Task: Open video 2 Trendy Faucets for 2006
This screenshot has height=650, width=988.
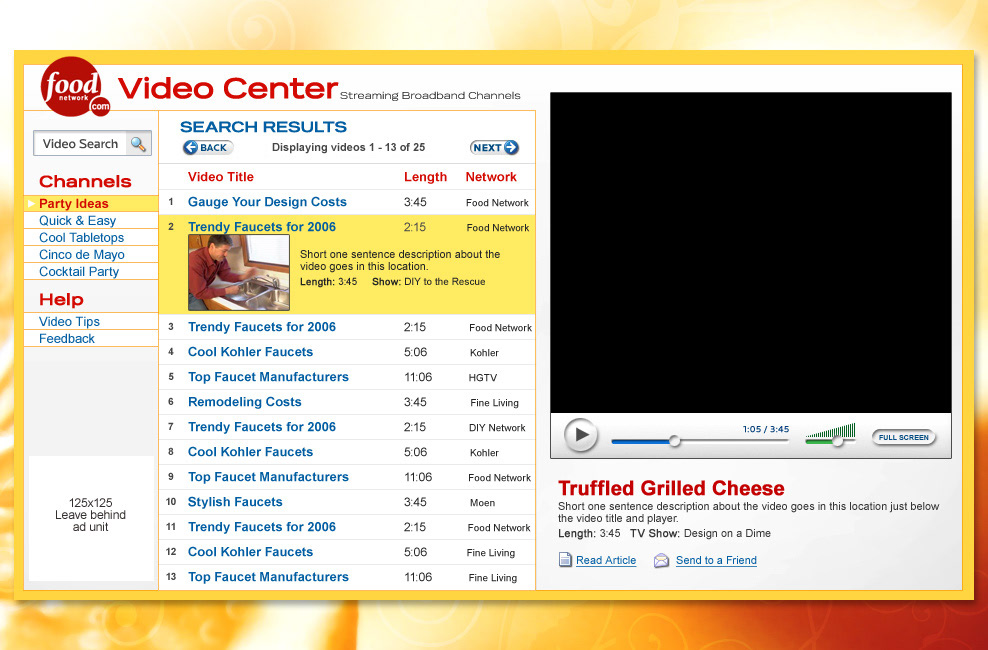Action: tap(261, 227)
